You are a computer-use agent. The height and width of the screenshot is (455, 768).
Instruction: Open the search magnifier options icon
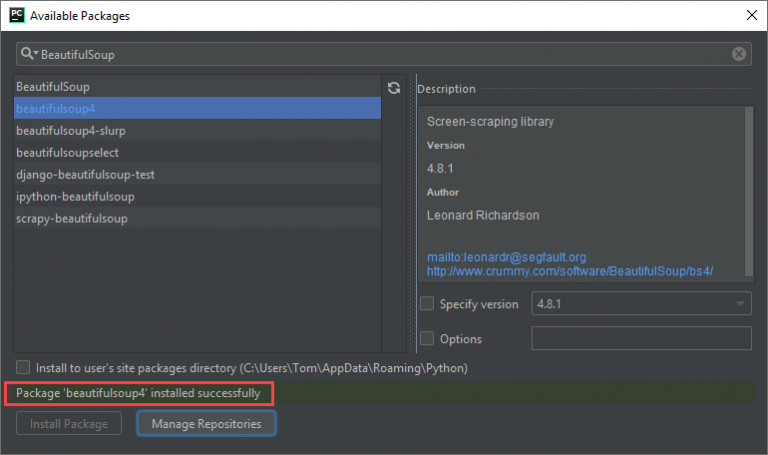click(29, 53)
